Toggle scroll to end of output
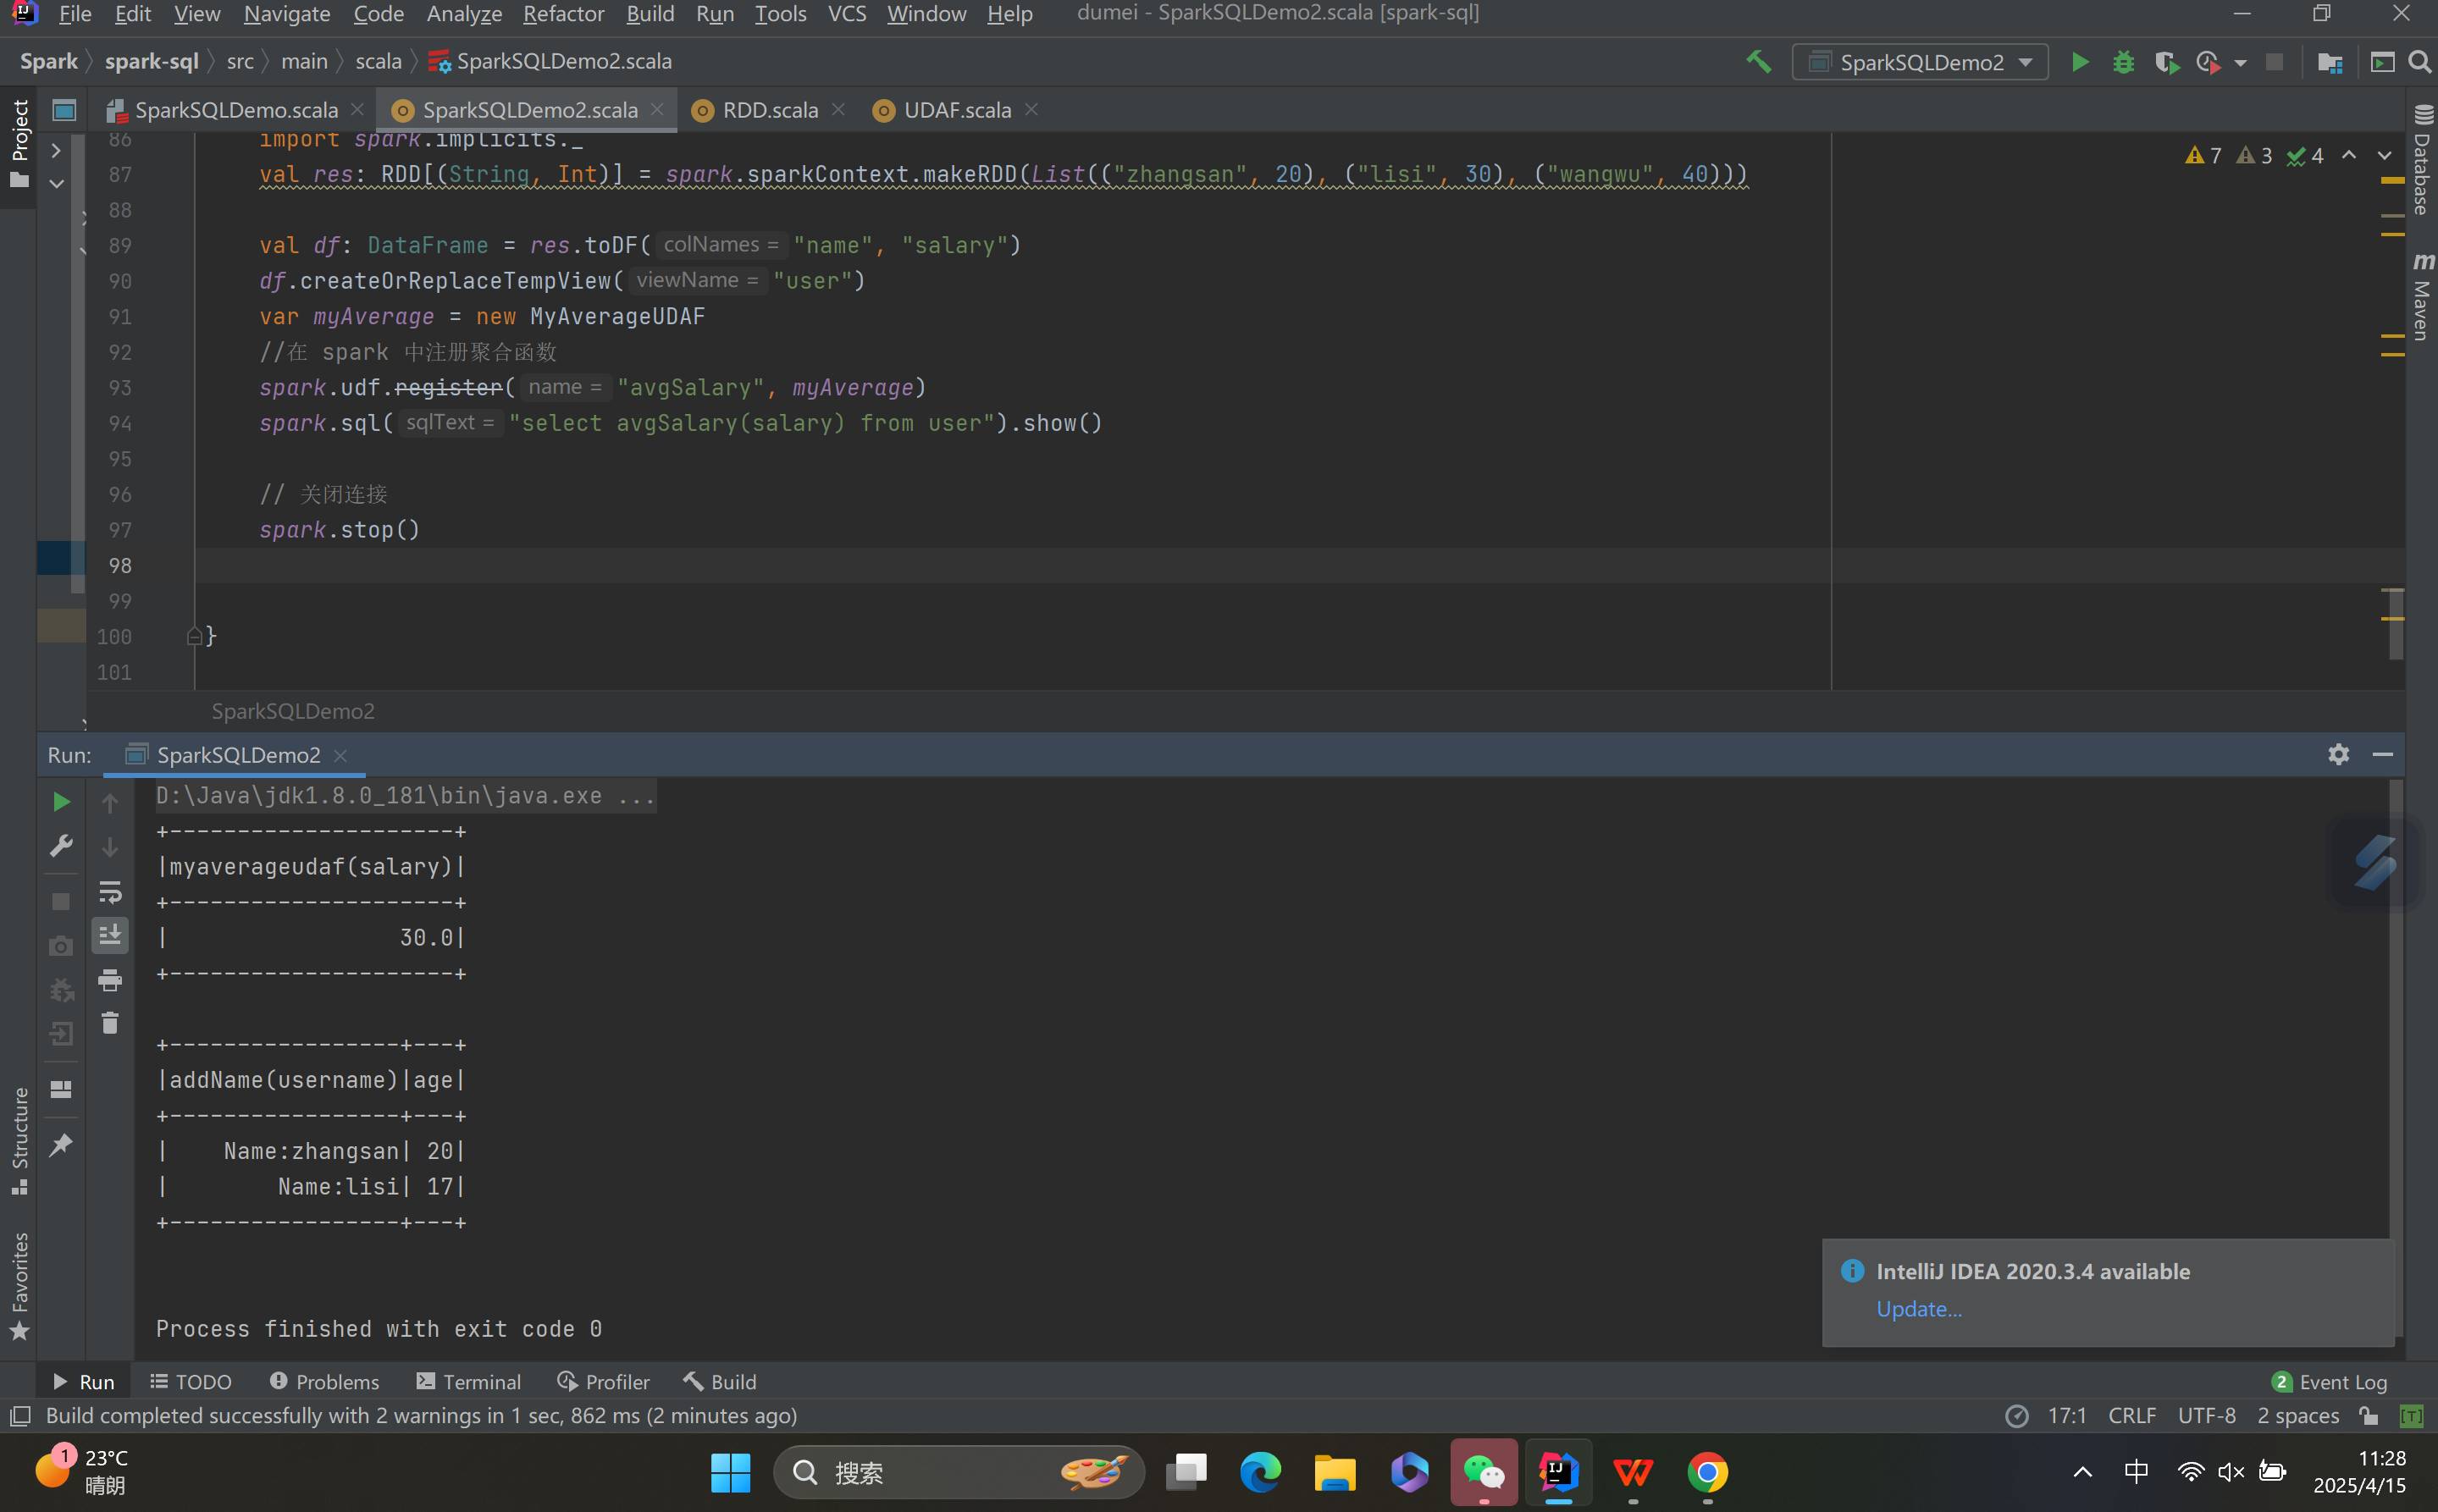 [110, 935]
